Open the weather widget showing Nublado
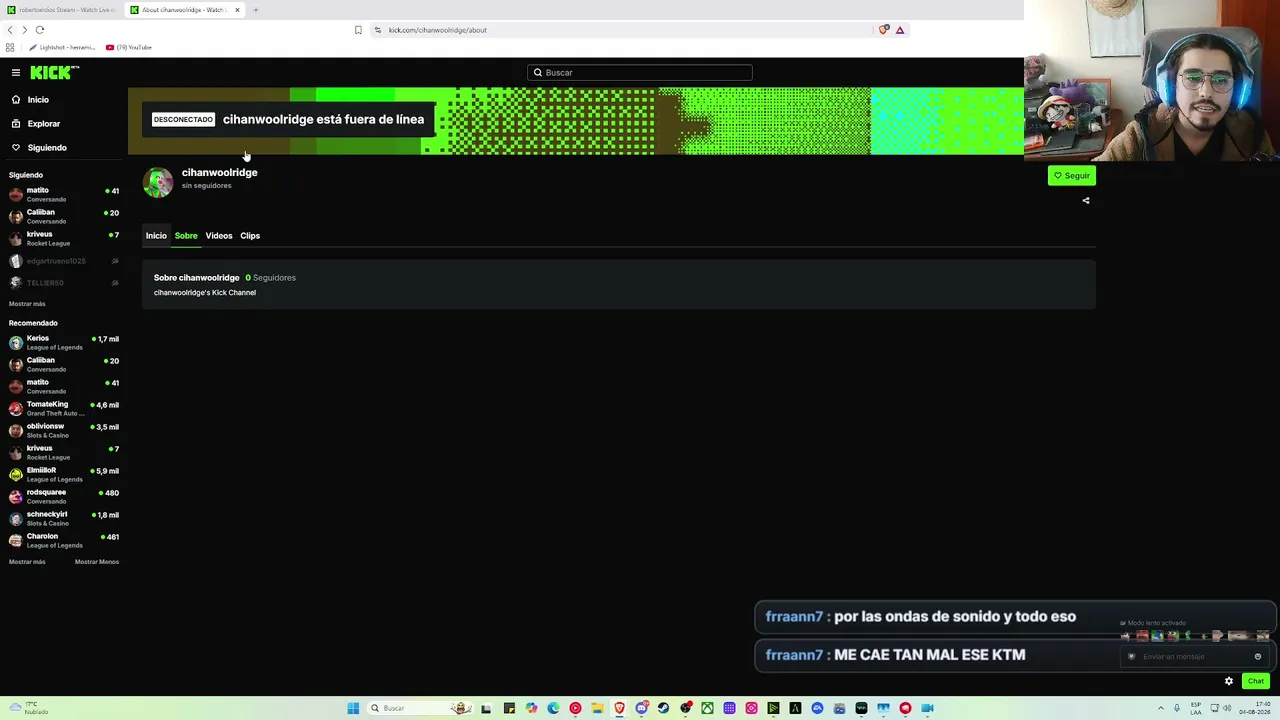 tap(30, 708)
